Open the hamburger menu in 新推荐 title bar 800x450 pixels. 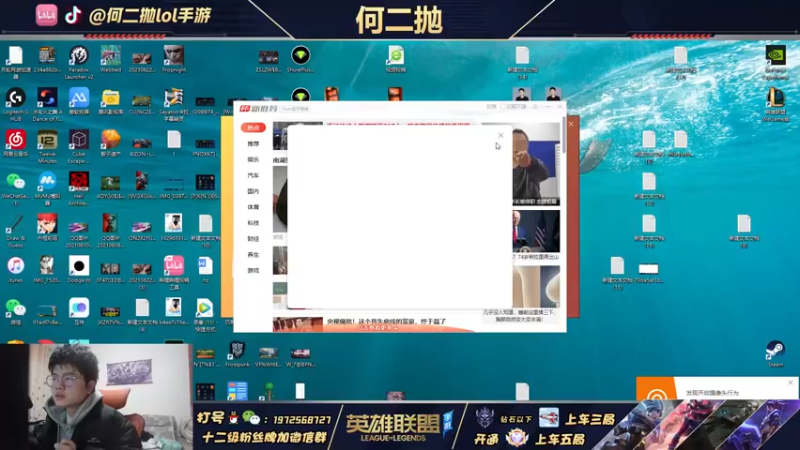pyautogui.click(x=535, y=107)
